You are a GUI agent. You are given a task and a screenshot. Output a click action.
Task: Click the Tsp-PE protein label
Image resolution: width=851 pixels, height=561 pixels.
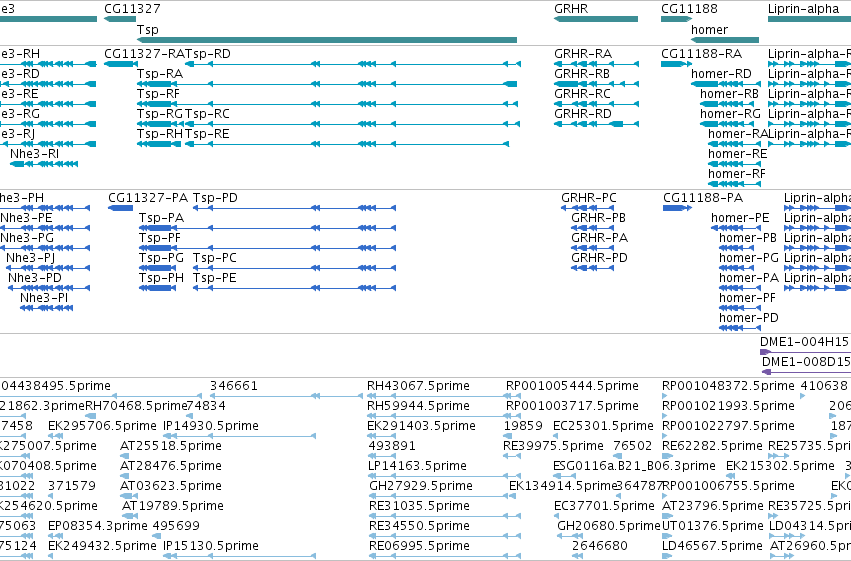214,278
